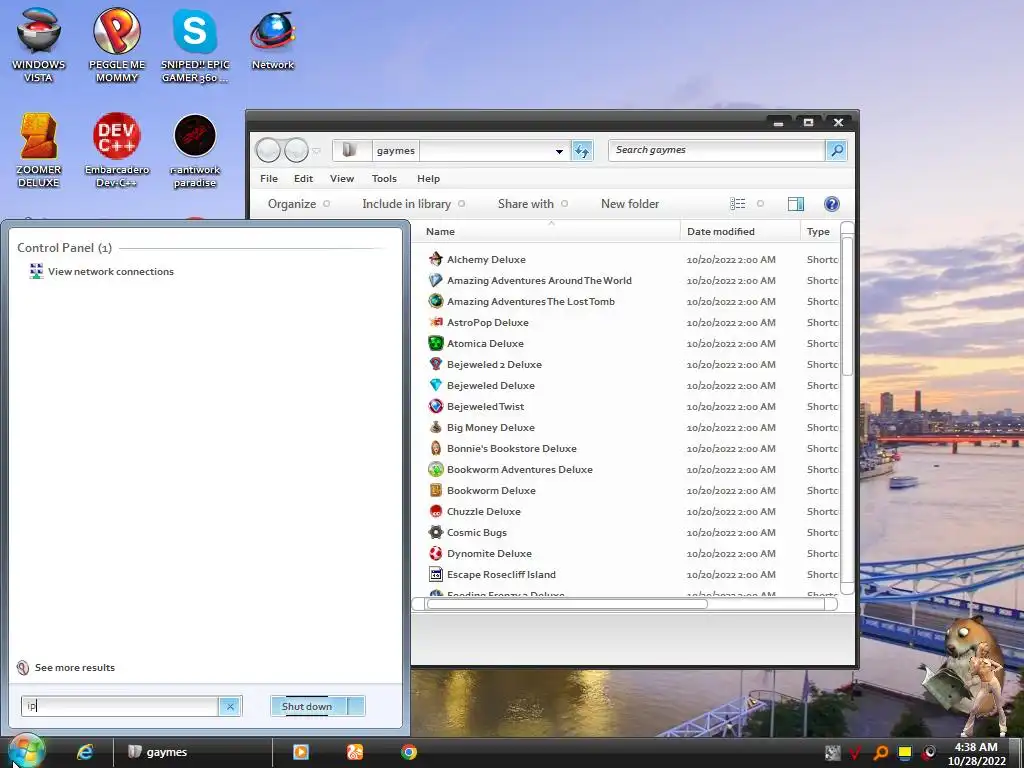This screenshot has height=768, width=1024.
Task: Click the refresh button beside the address bar
Action: coord(582,151)
